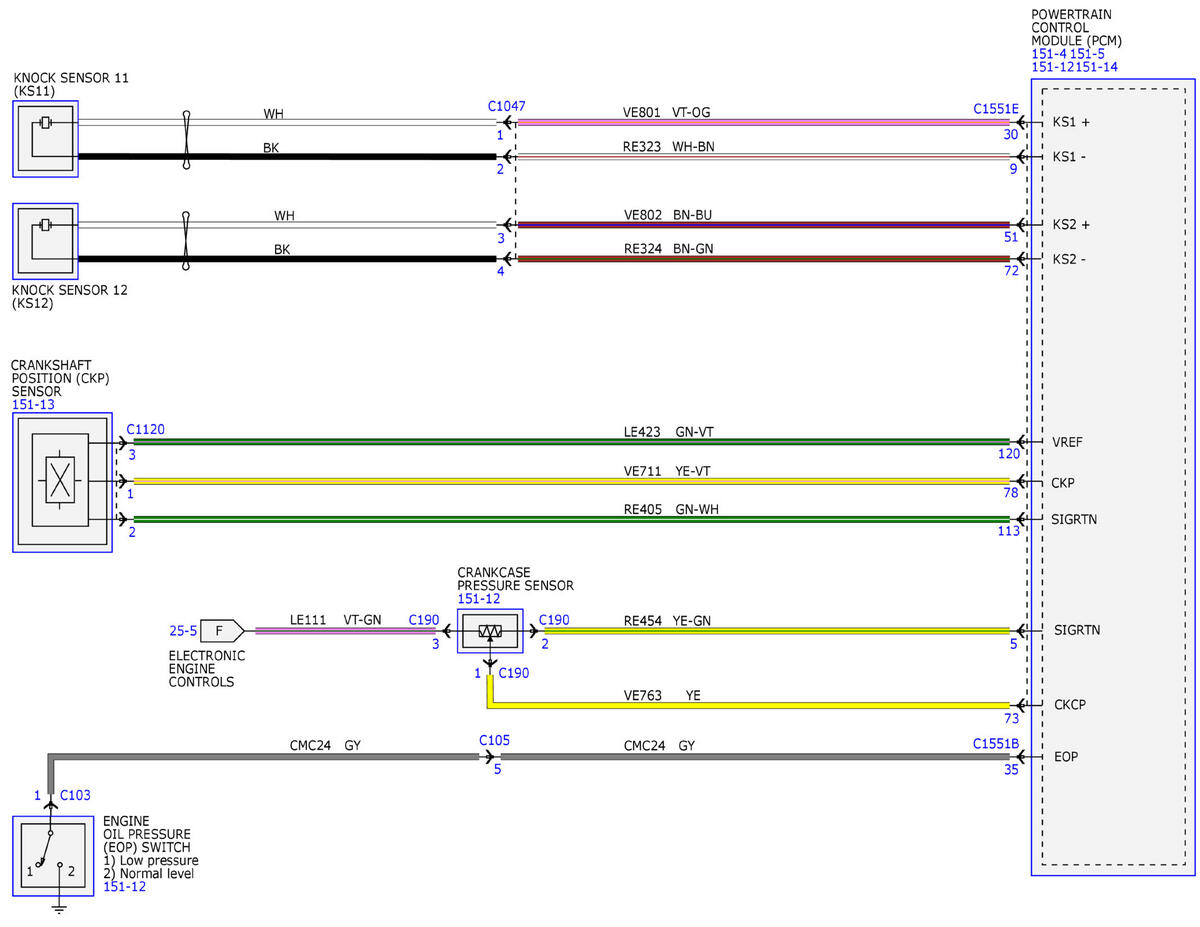Select wire label RE454 YE-GN
1200x927 pixels.
[x=667, y=621]
